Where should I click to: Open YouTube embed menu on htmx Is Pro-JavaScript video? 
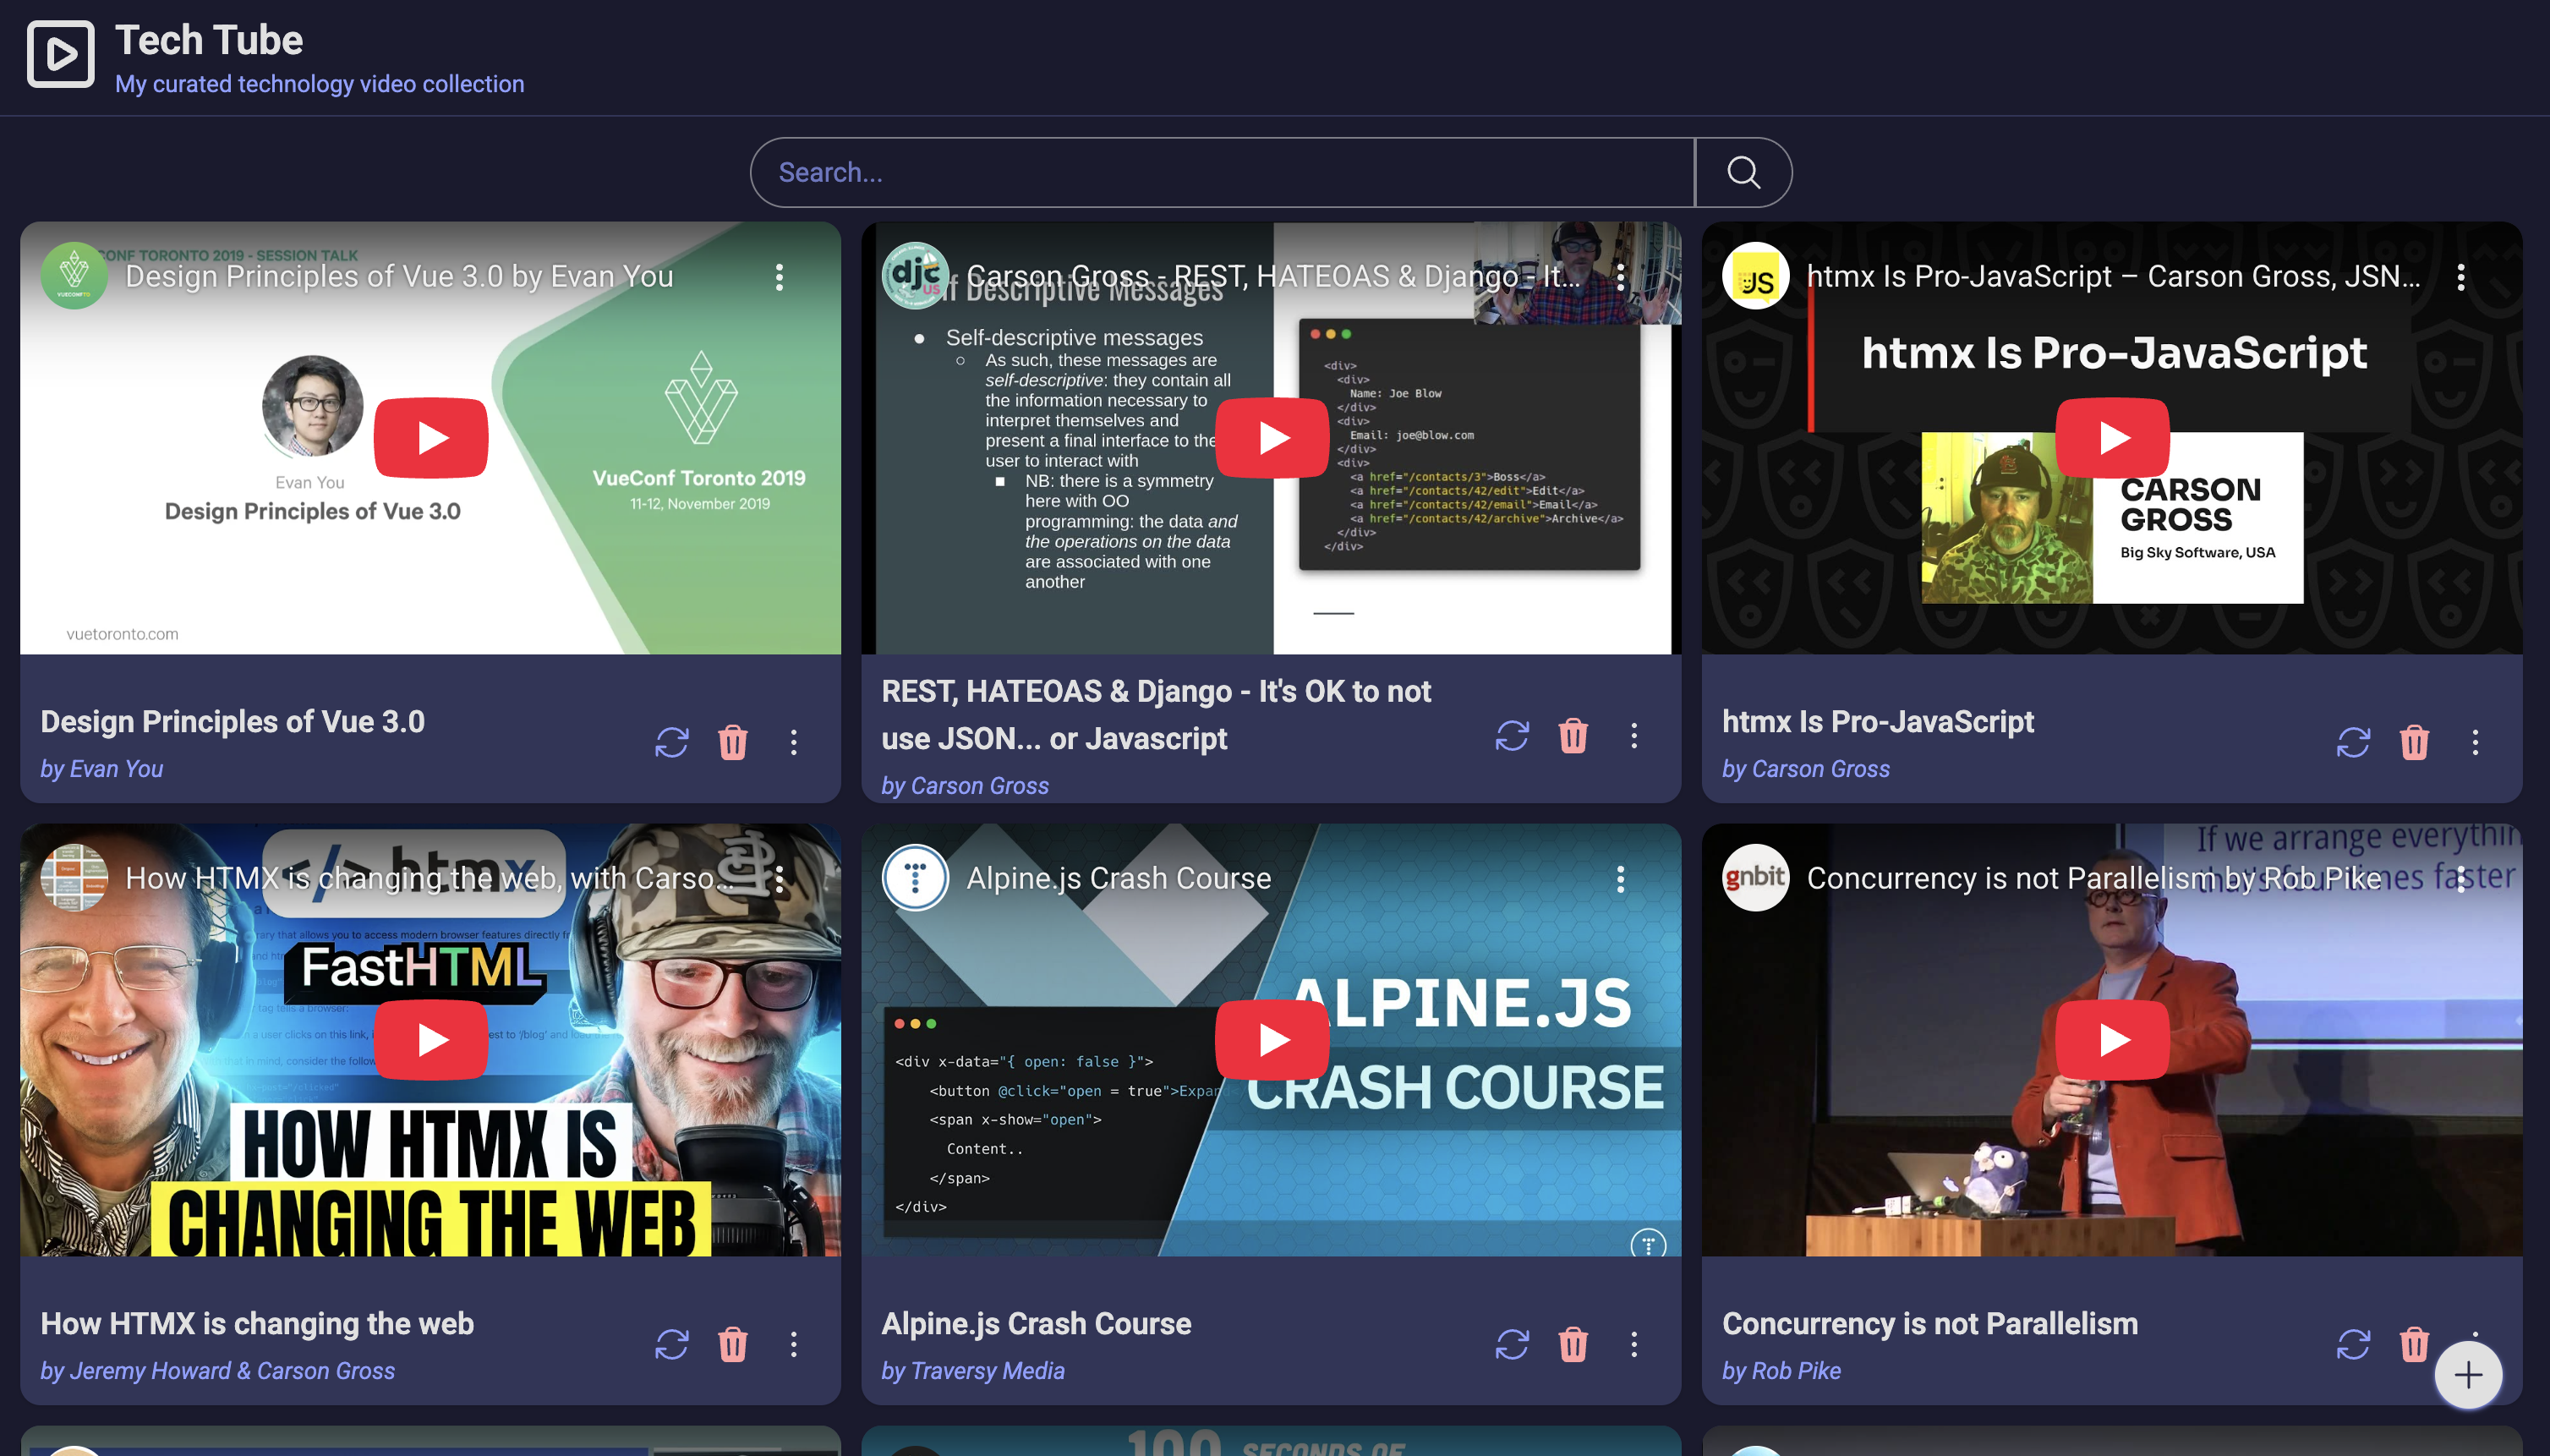tap(2460, 277)
